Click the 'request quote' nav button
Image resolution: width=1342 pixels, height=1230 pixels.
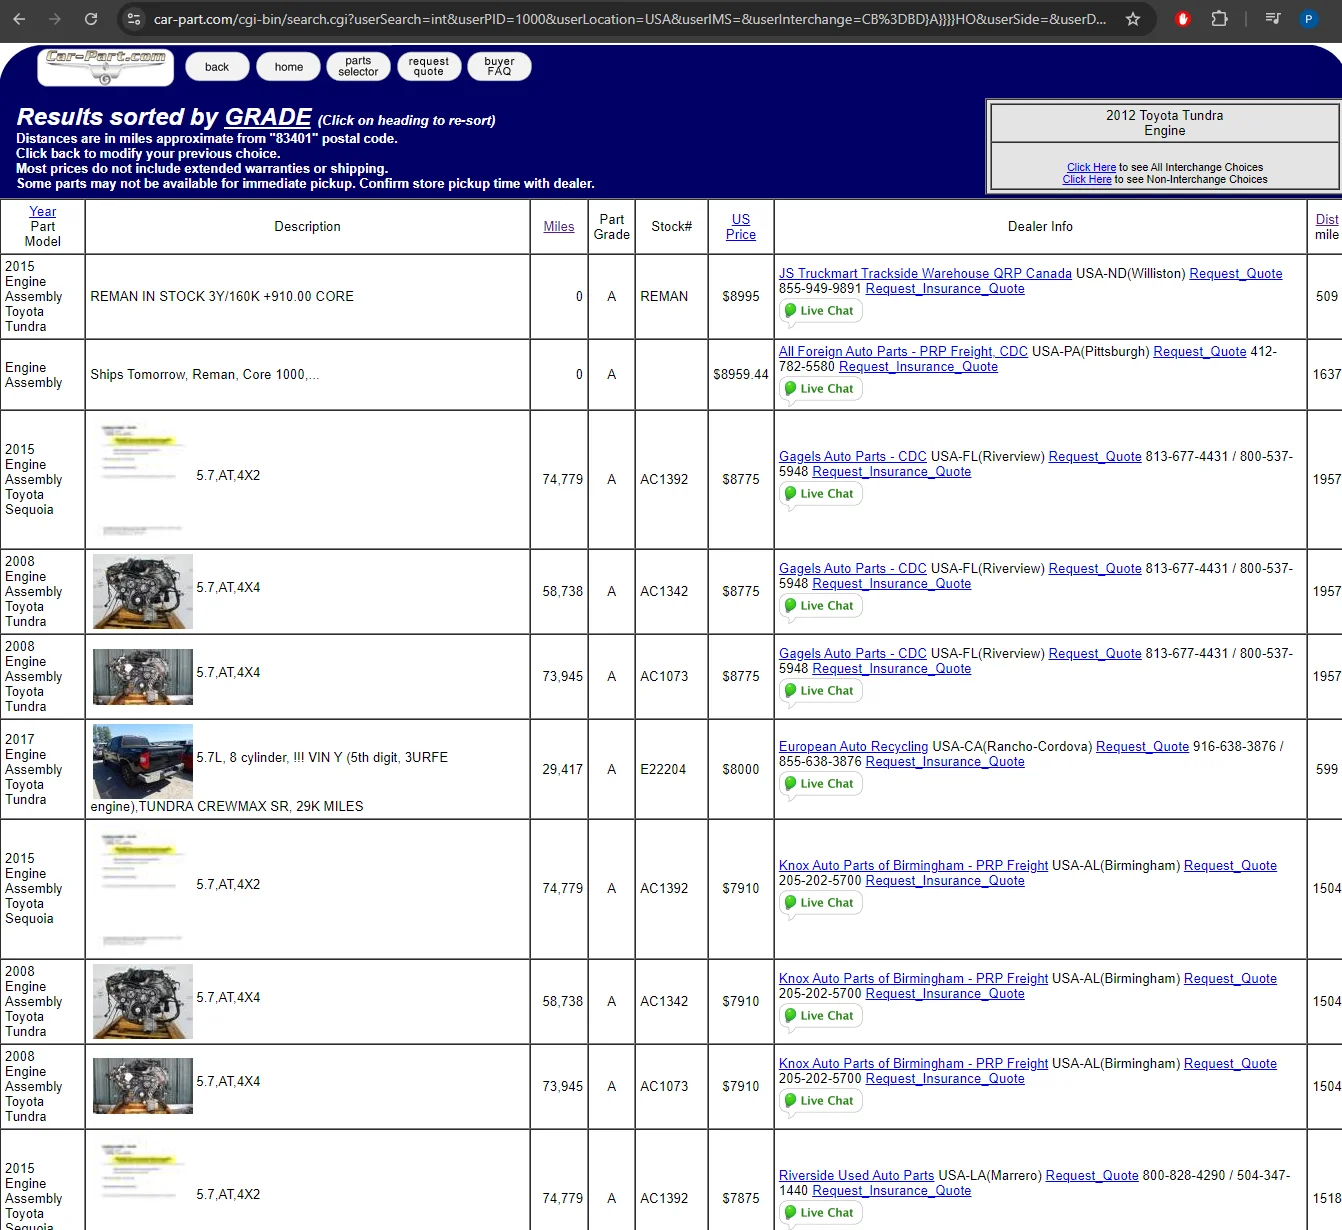[428, 67]
